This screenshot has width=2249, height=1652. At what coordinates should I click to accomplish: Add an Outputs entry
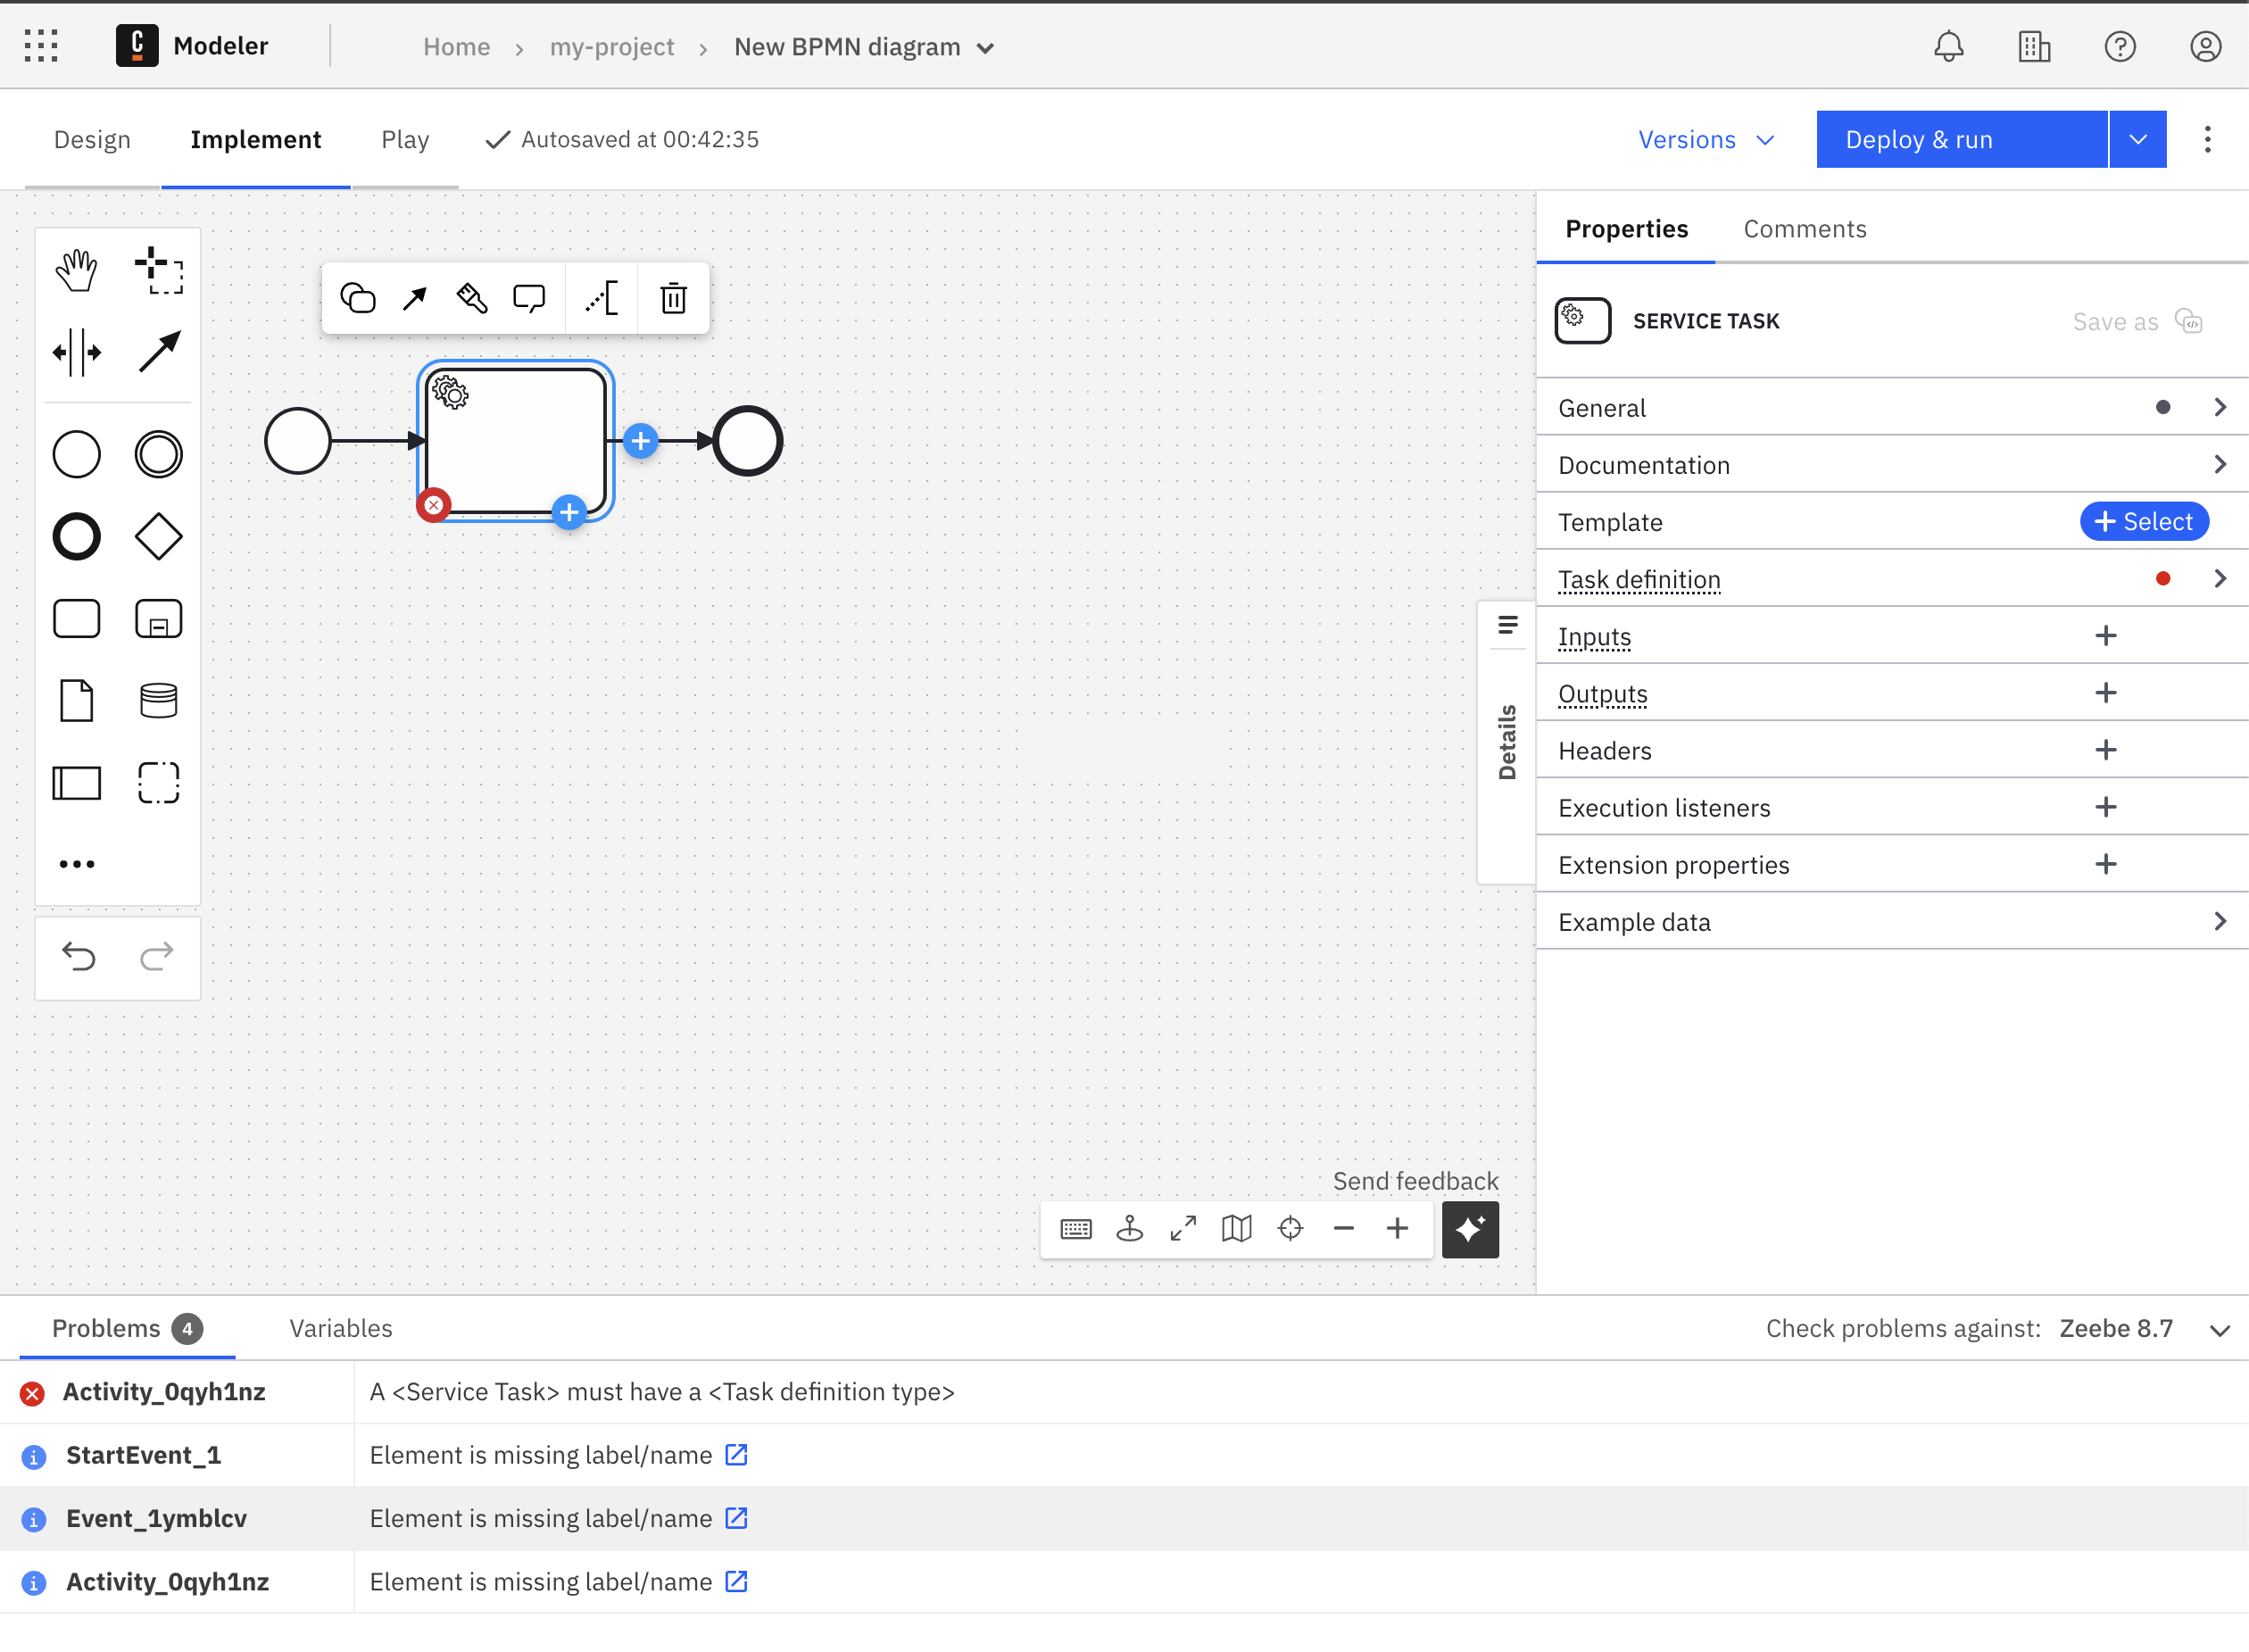coord(2106,693)
